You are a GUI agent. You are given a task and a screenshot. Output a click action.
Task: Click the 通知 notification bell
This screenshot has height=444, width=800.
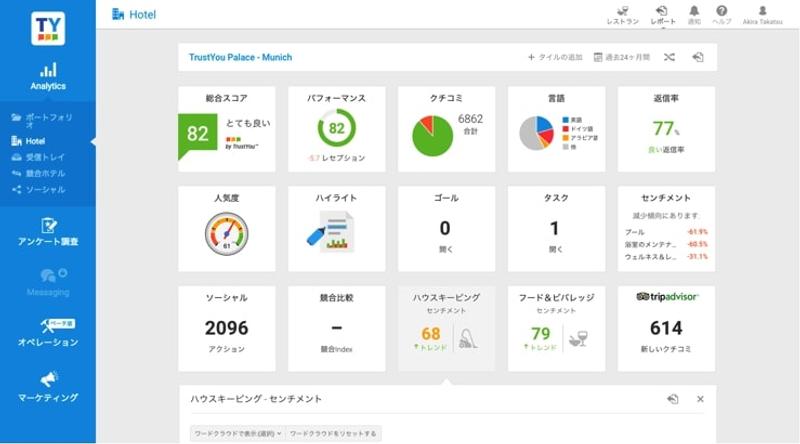pyautogui.click(x=694, y=14)
